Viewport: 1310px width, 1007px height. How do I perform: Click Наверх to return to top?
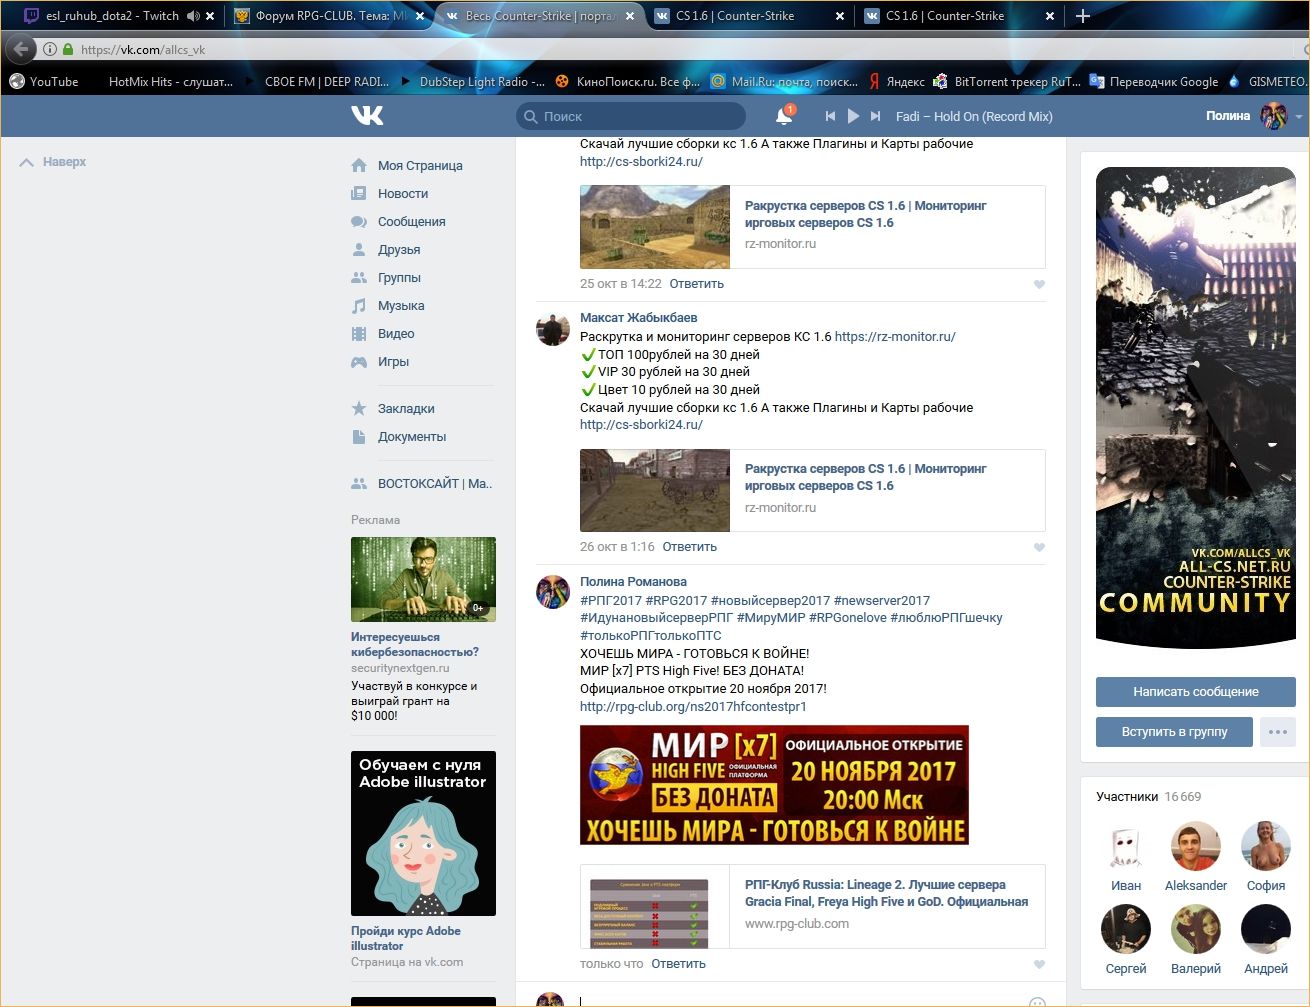point(53,161)
